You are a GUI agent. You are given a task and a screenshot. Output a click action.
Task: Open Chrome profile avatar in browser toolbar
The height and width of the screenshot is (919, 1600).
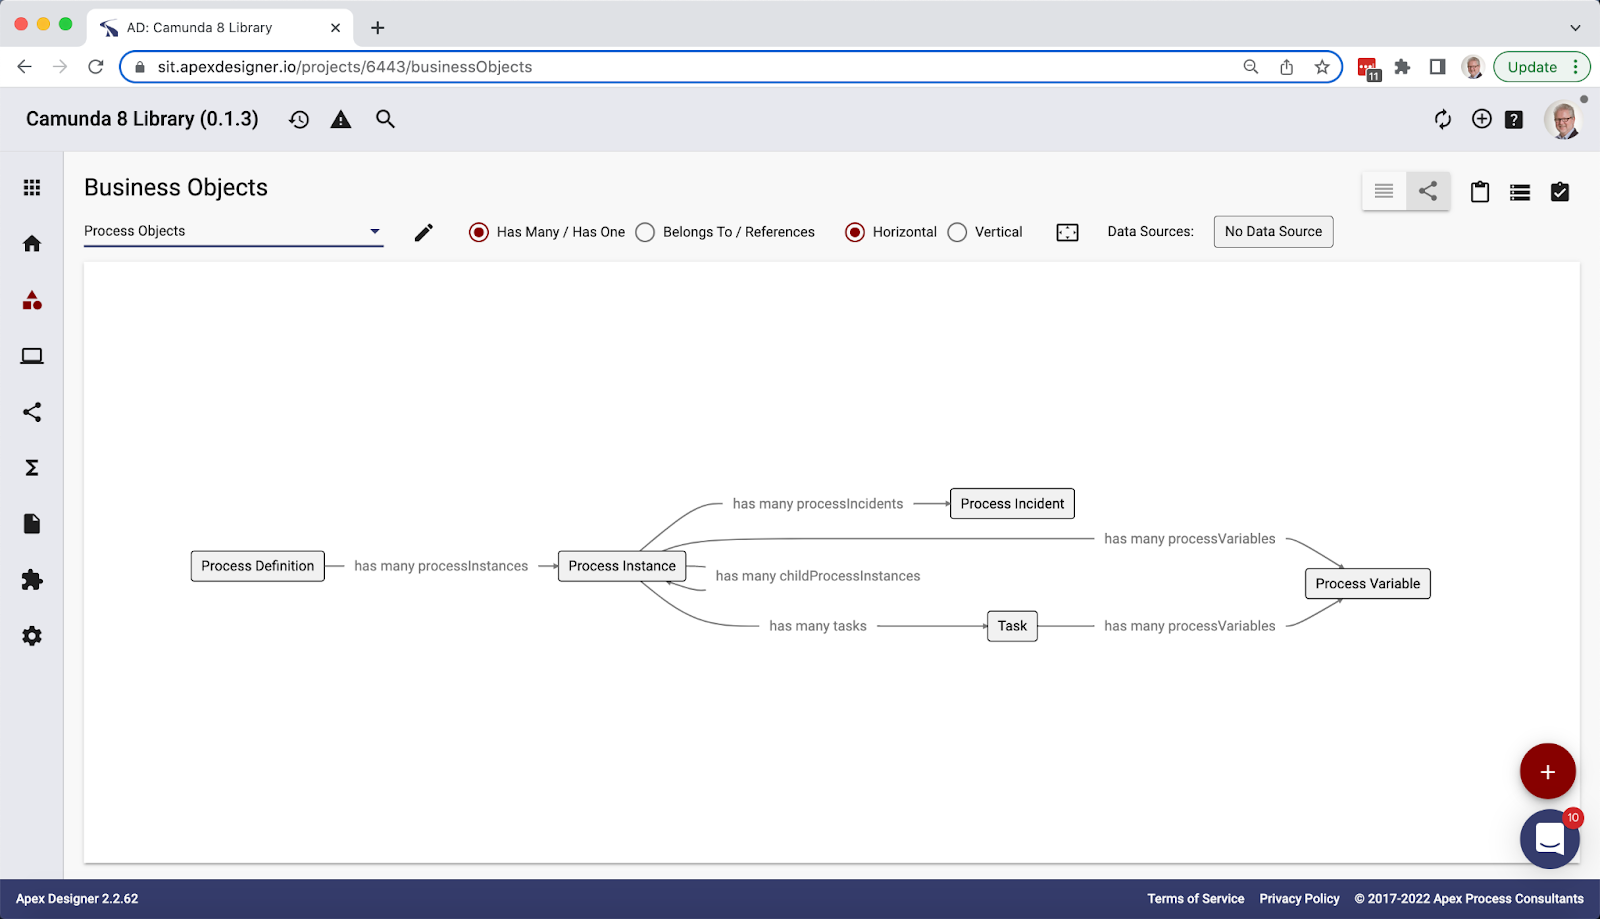pos(1472,67)
